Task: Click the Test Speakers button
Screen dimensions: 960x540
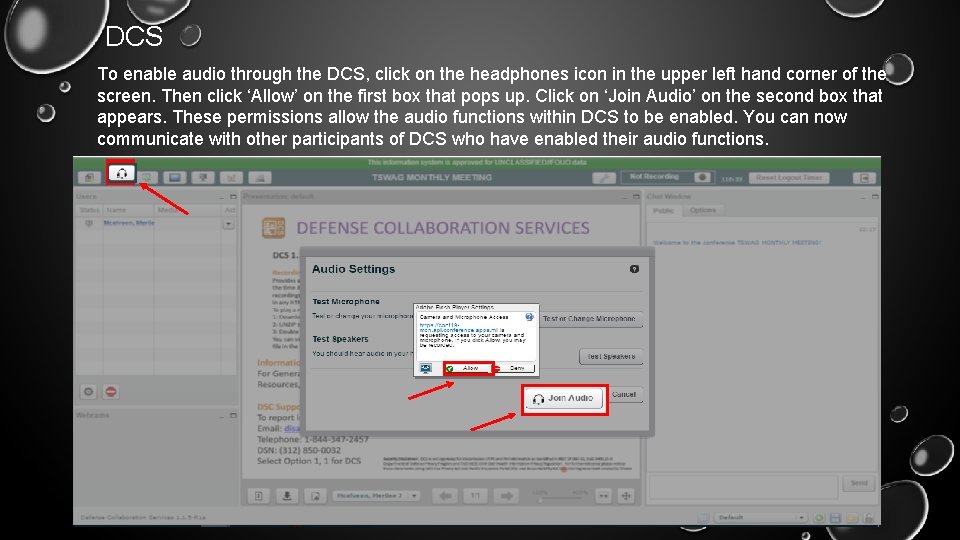Action: click(x=611, y=356)
